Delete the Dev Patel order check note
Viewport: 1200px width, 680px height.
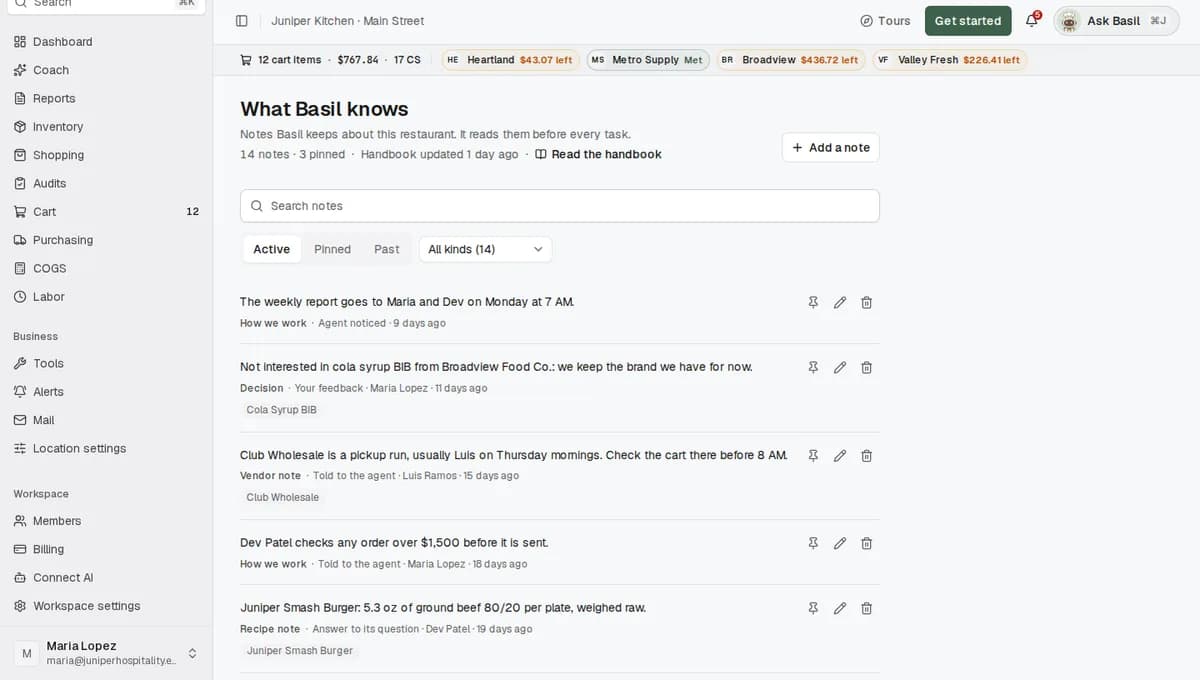pos(867,543)
